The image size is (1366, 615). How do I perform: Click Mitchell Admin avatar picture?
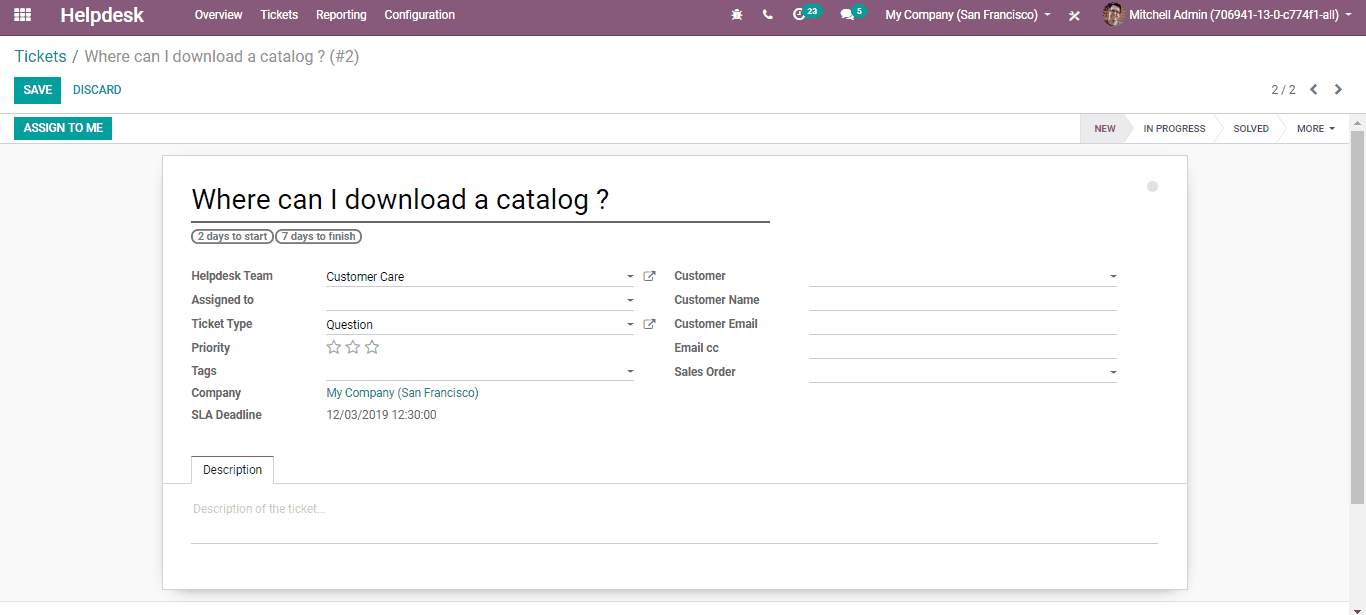(1113, 15)
